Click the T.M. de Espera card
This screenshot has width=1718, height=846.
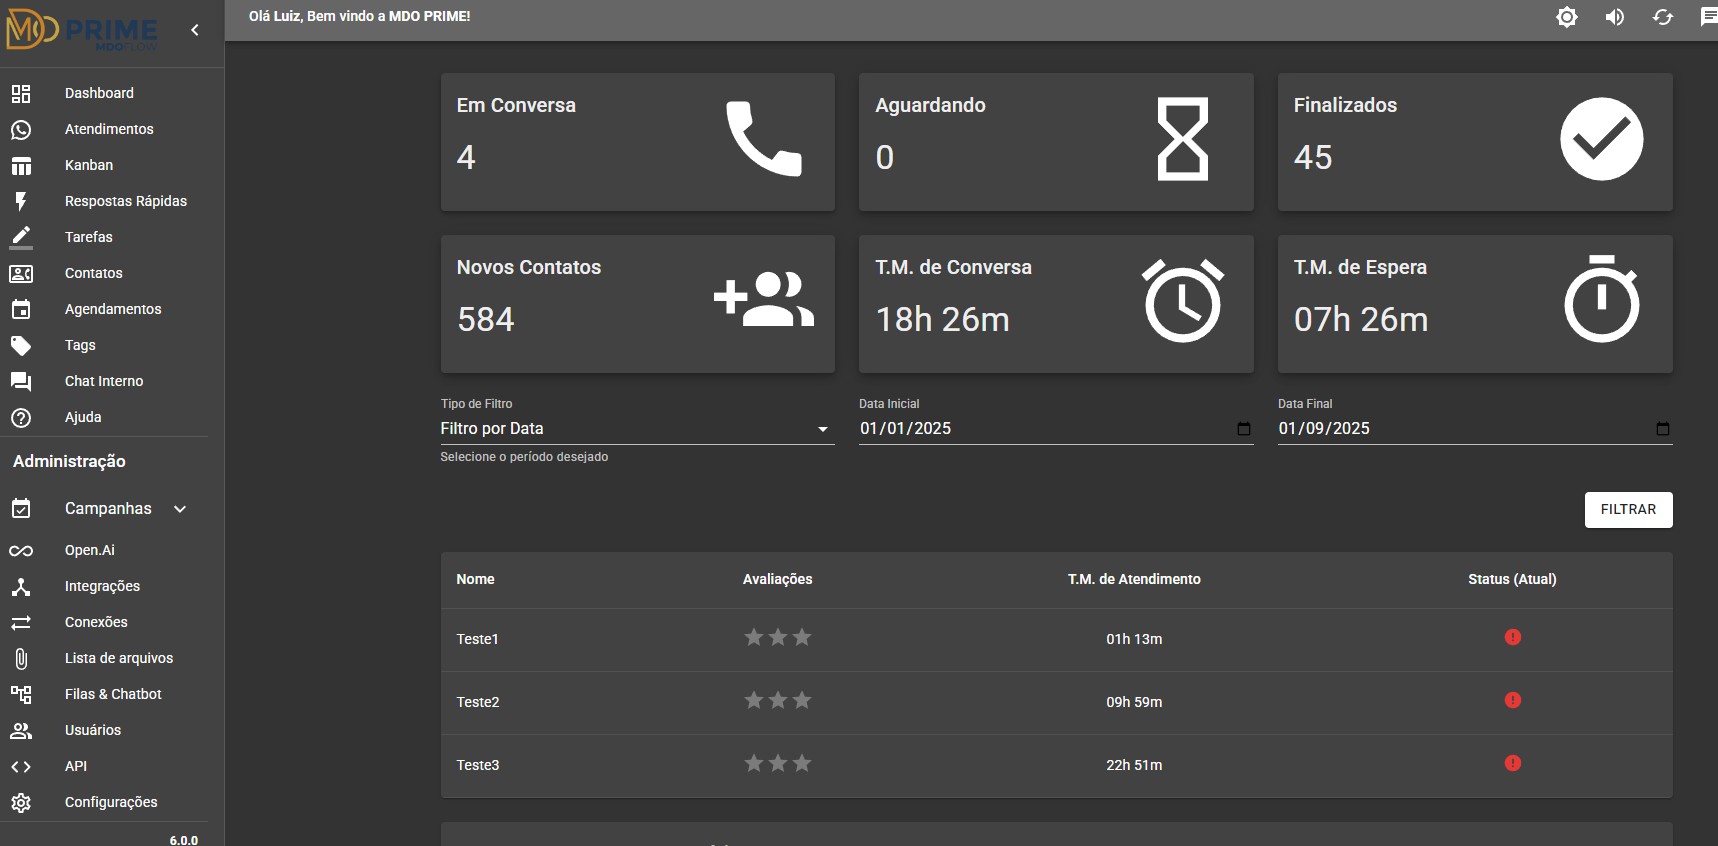[1475, 304]
